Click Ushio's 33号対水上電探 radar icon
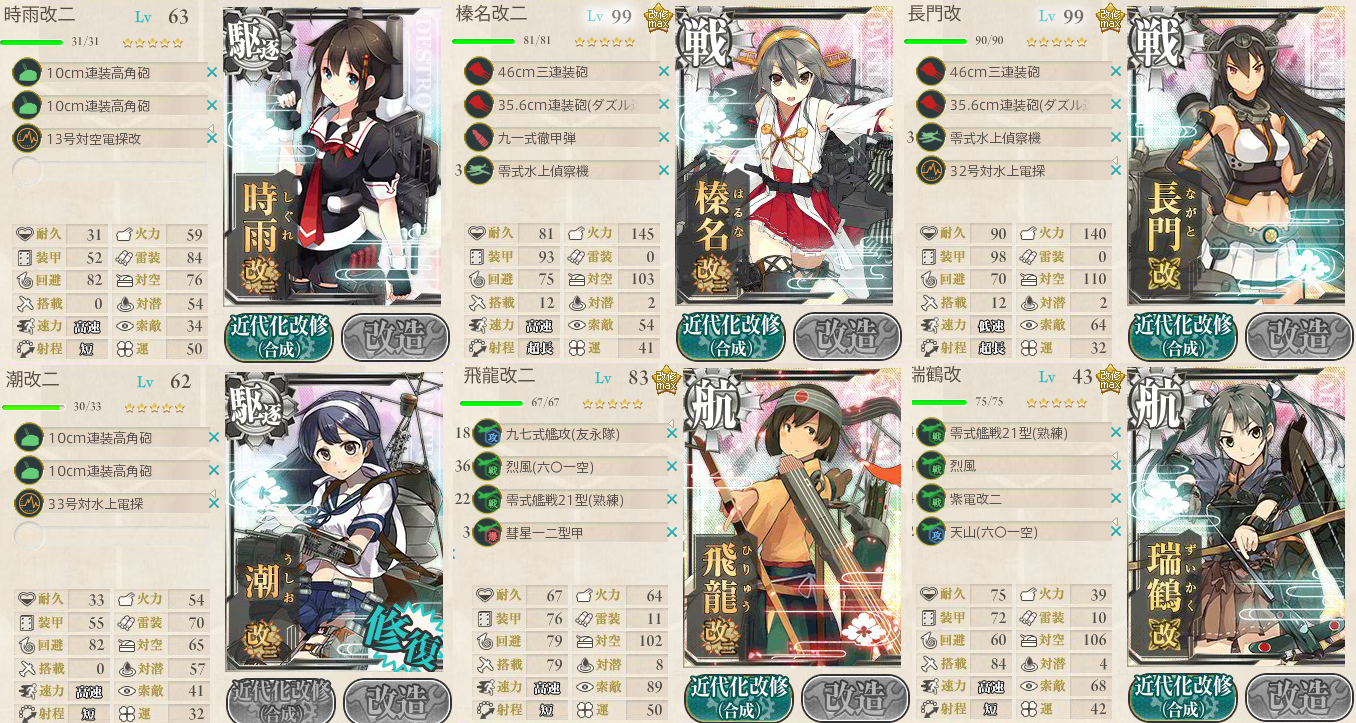Image resolution: width=1356 pixels, height=723 pixels. pos(27,503)
